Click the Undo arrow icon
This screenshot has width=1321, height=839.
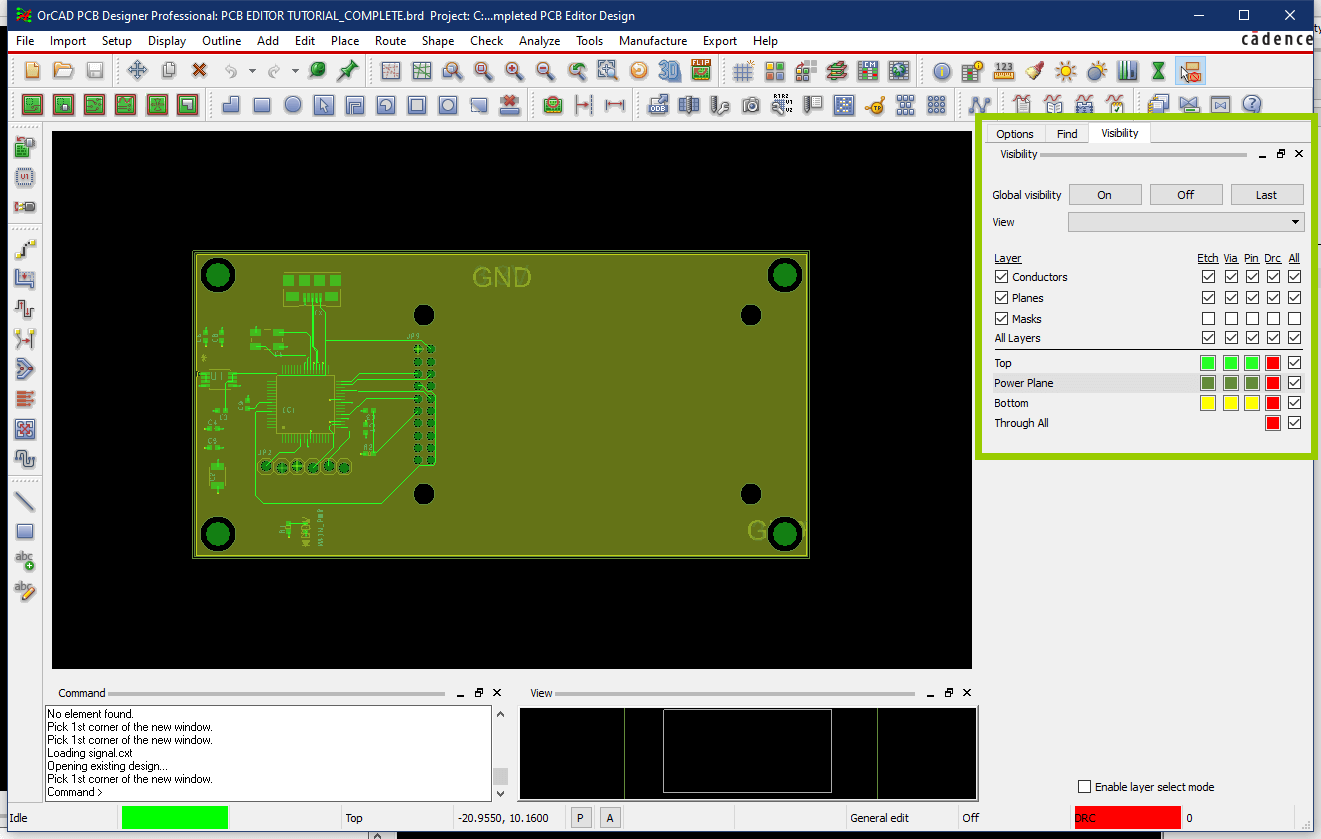click(x=230, y=71)
